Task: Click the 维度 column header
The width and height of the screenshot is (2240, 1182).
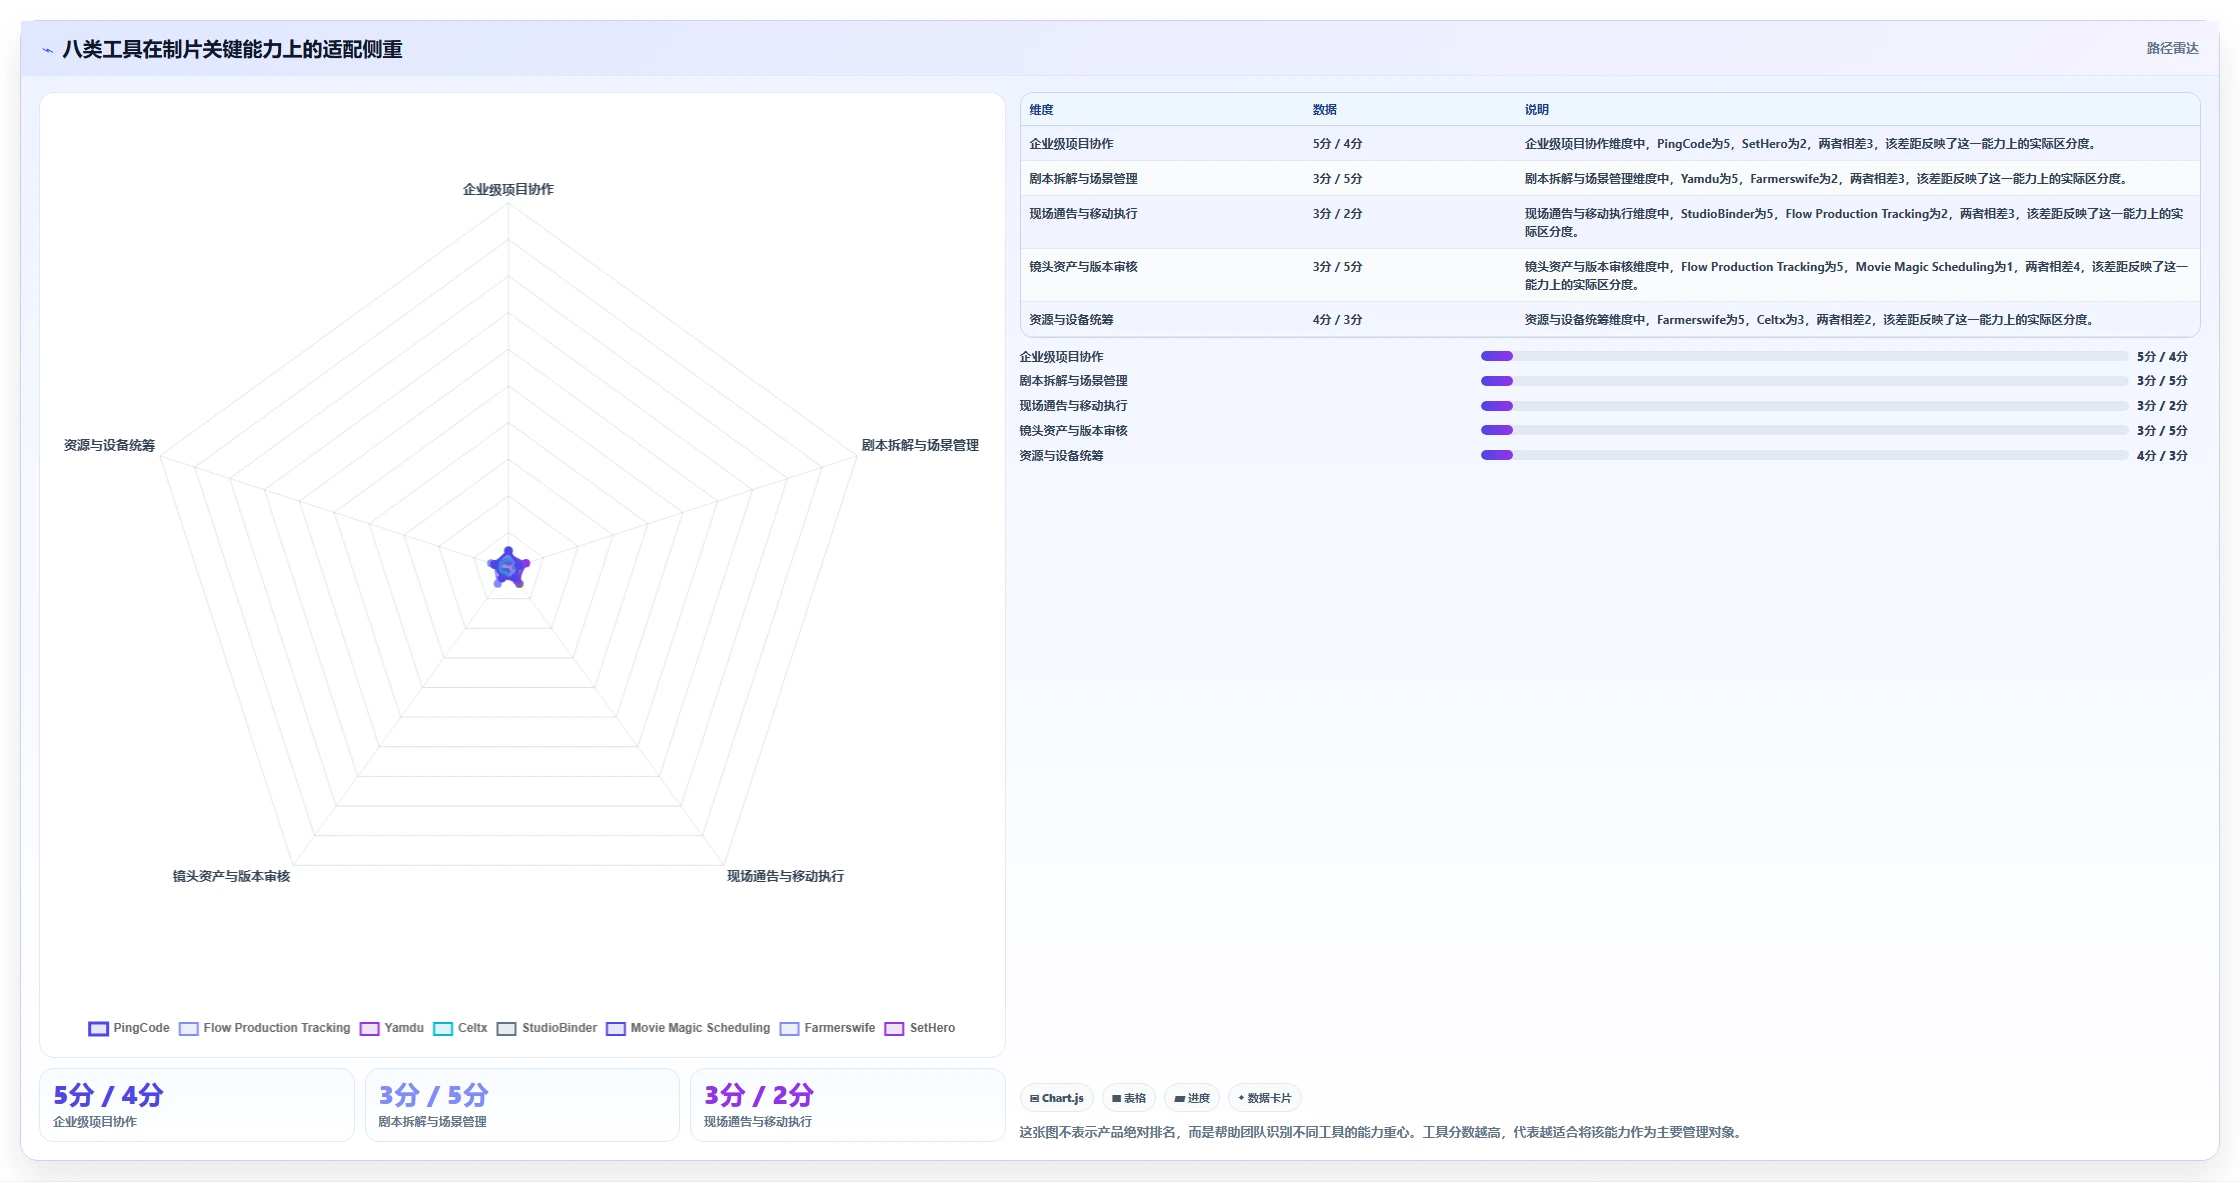Action: click(x=1041, y=110)
